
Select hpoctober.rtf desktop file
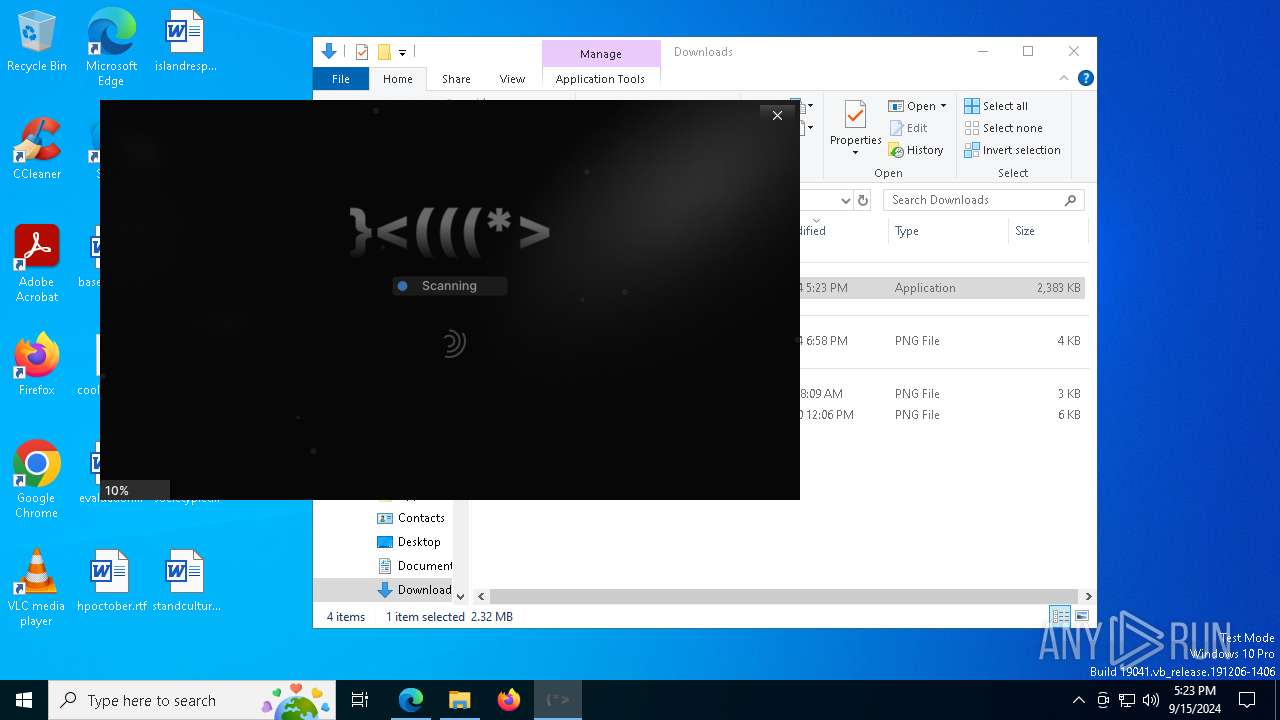click(x=111, y=580)
